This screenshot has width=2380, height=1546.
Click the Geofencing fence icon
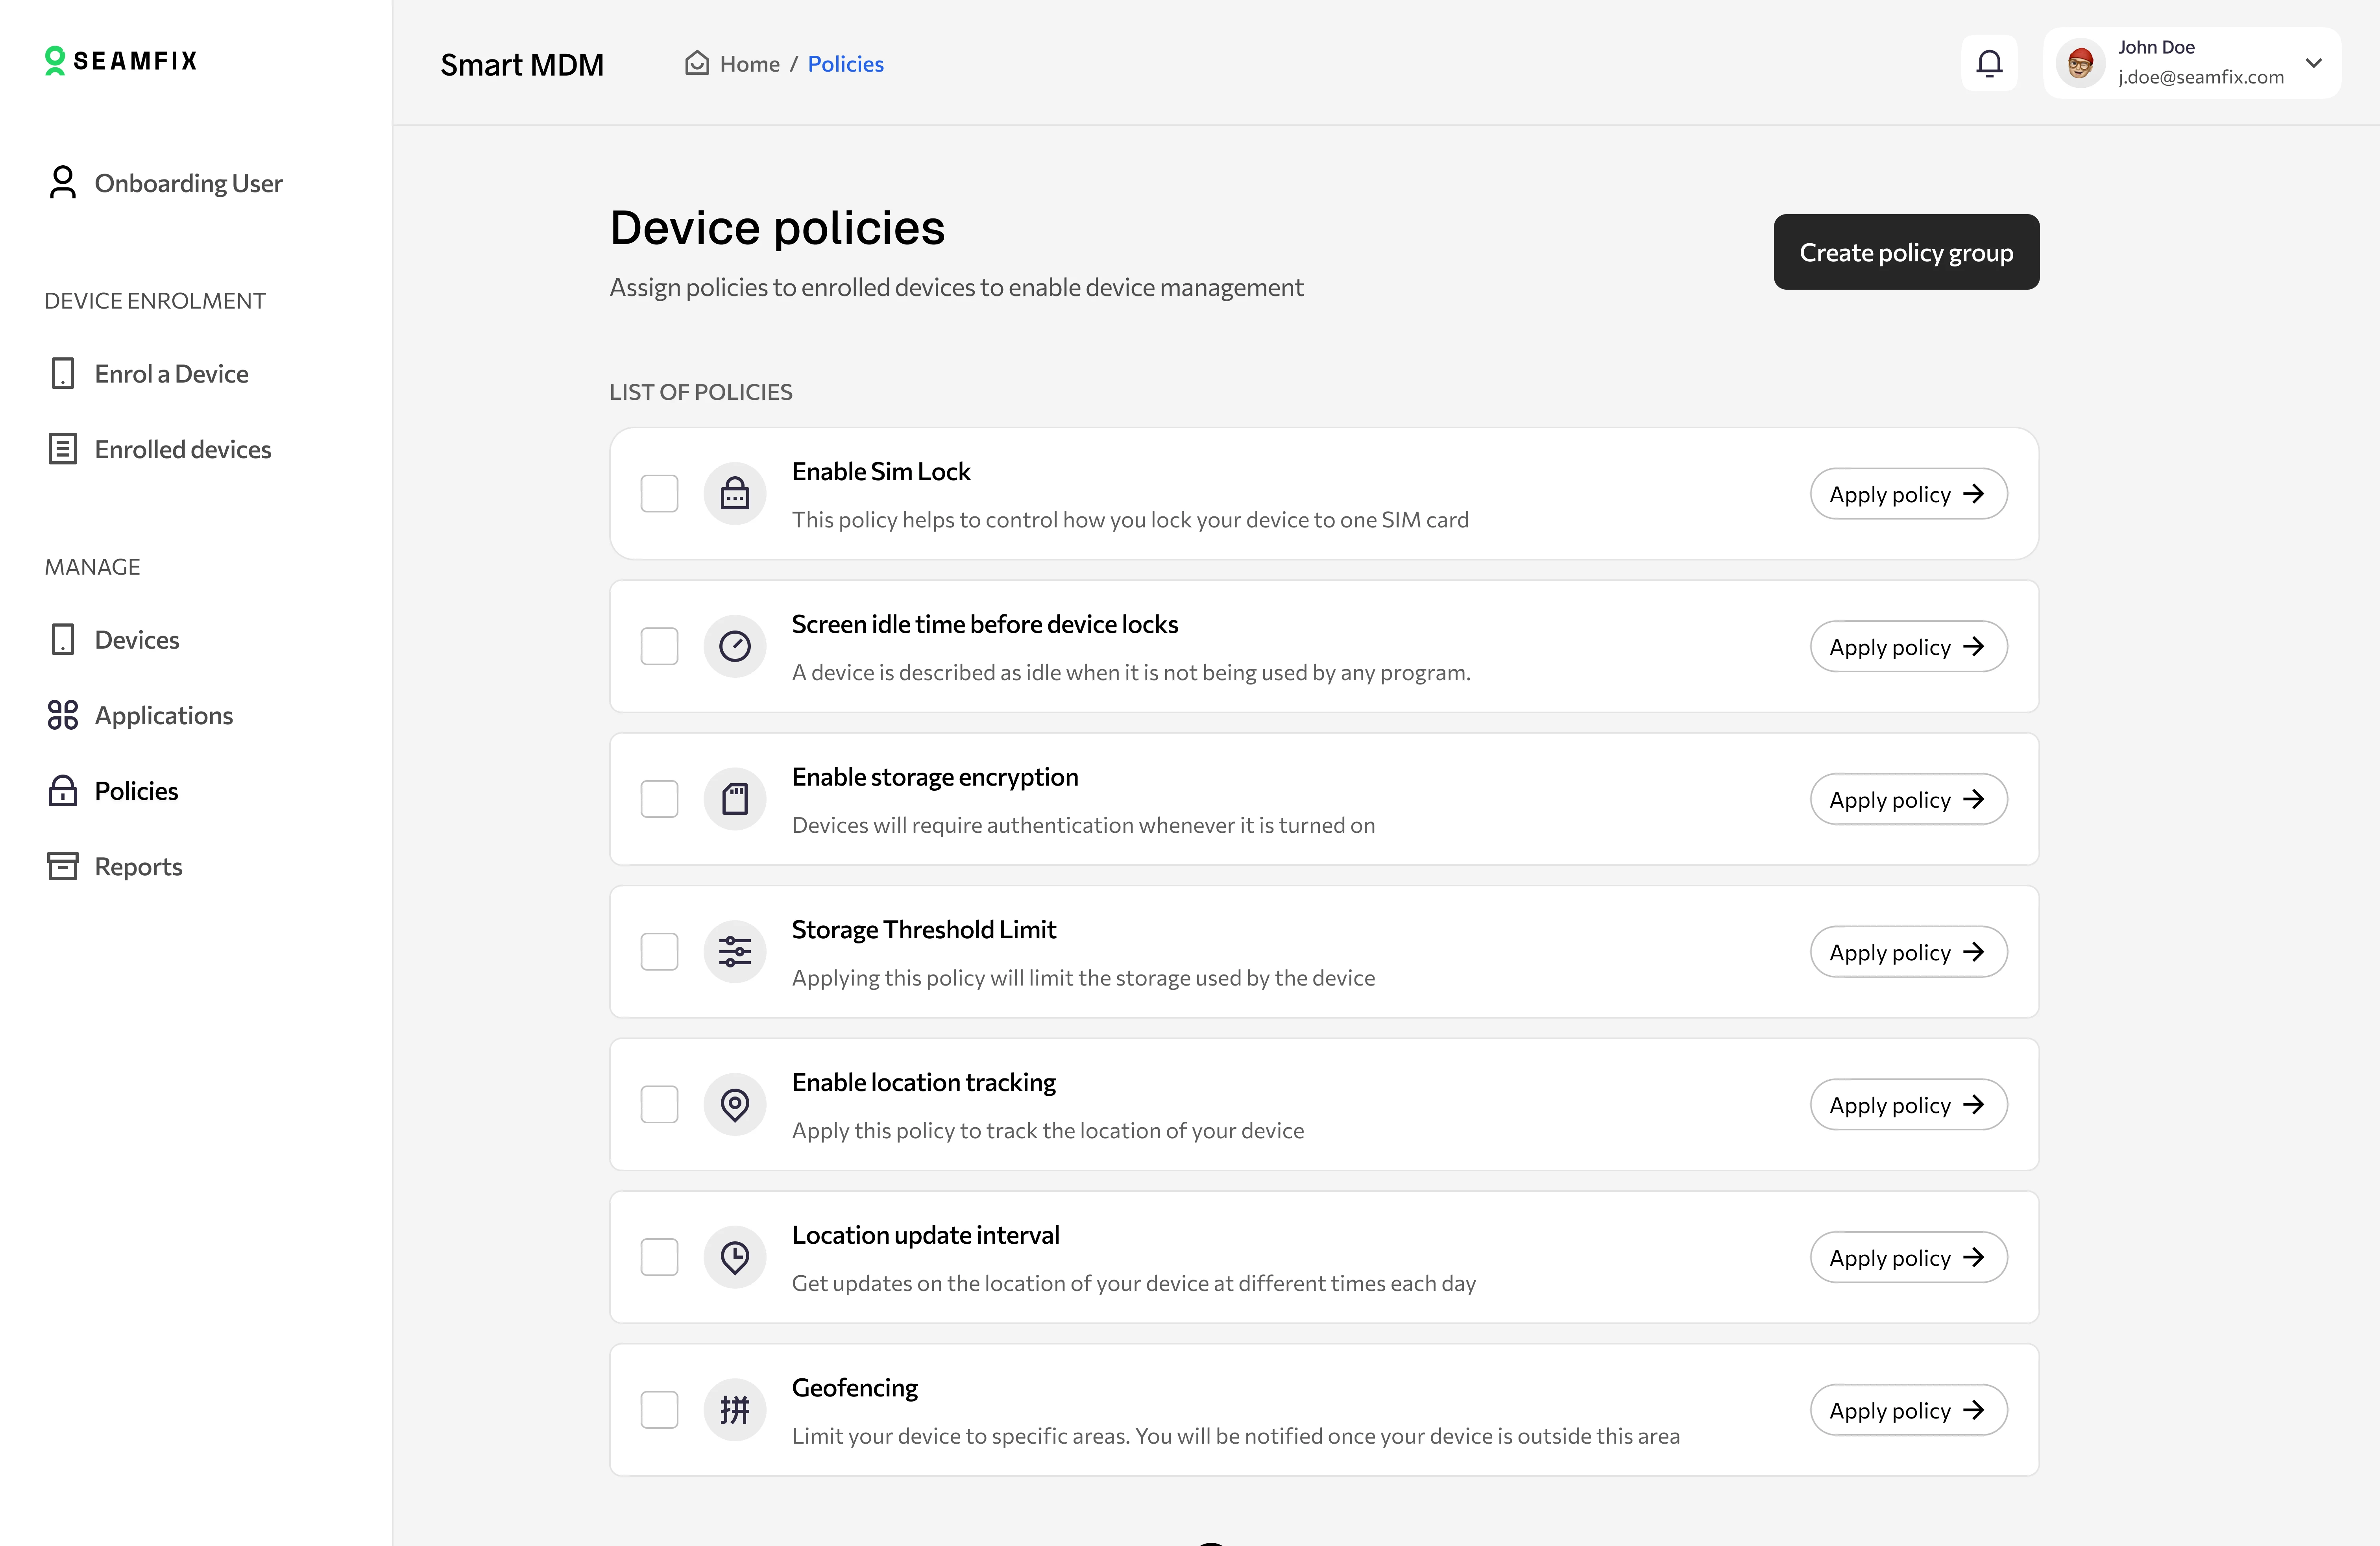pos(735,1410)
